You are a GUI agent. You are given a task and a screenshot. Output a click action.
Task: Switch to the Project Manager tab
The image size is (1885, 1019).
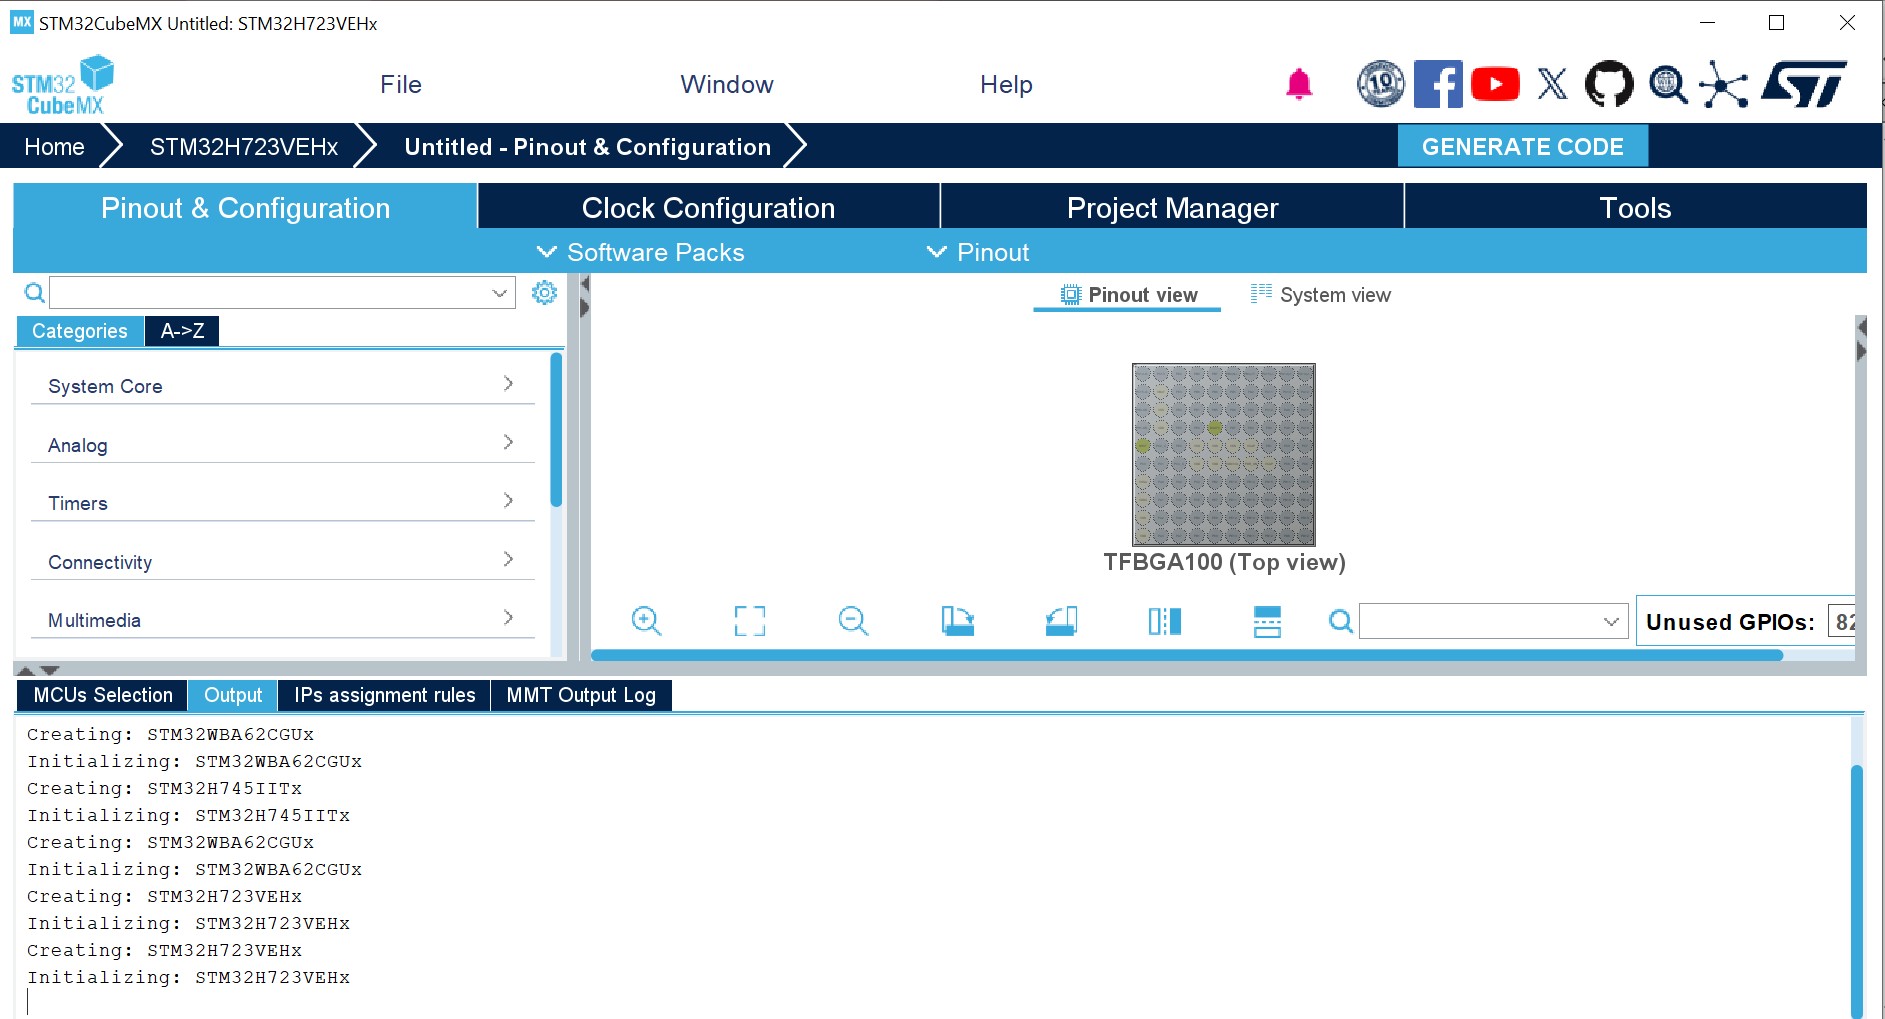click(1172, 207)
